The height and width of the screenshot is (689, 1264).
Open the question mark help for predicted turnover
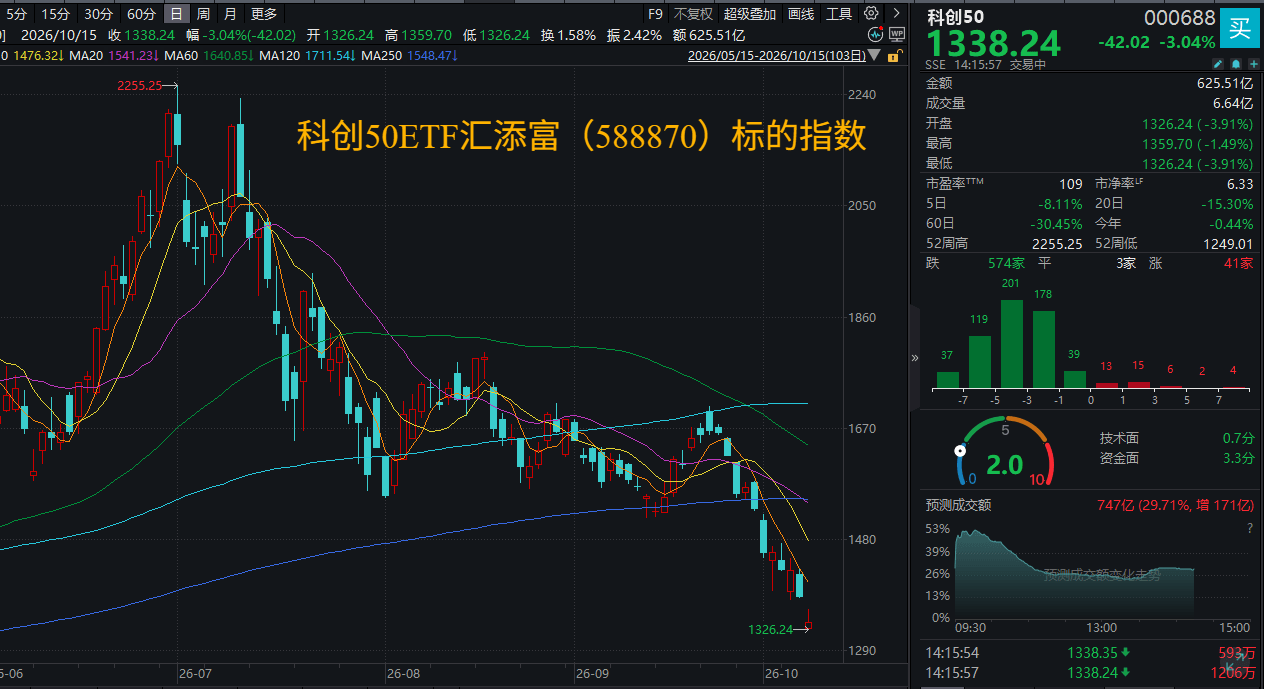(x=1249, y=528)
